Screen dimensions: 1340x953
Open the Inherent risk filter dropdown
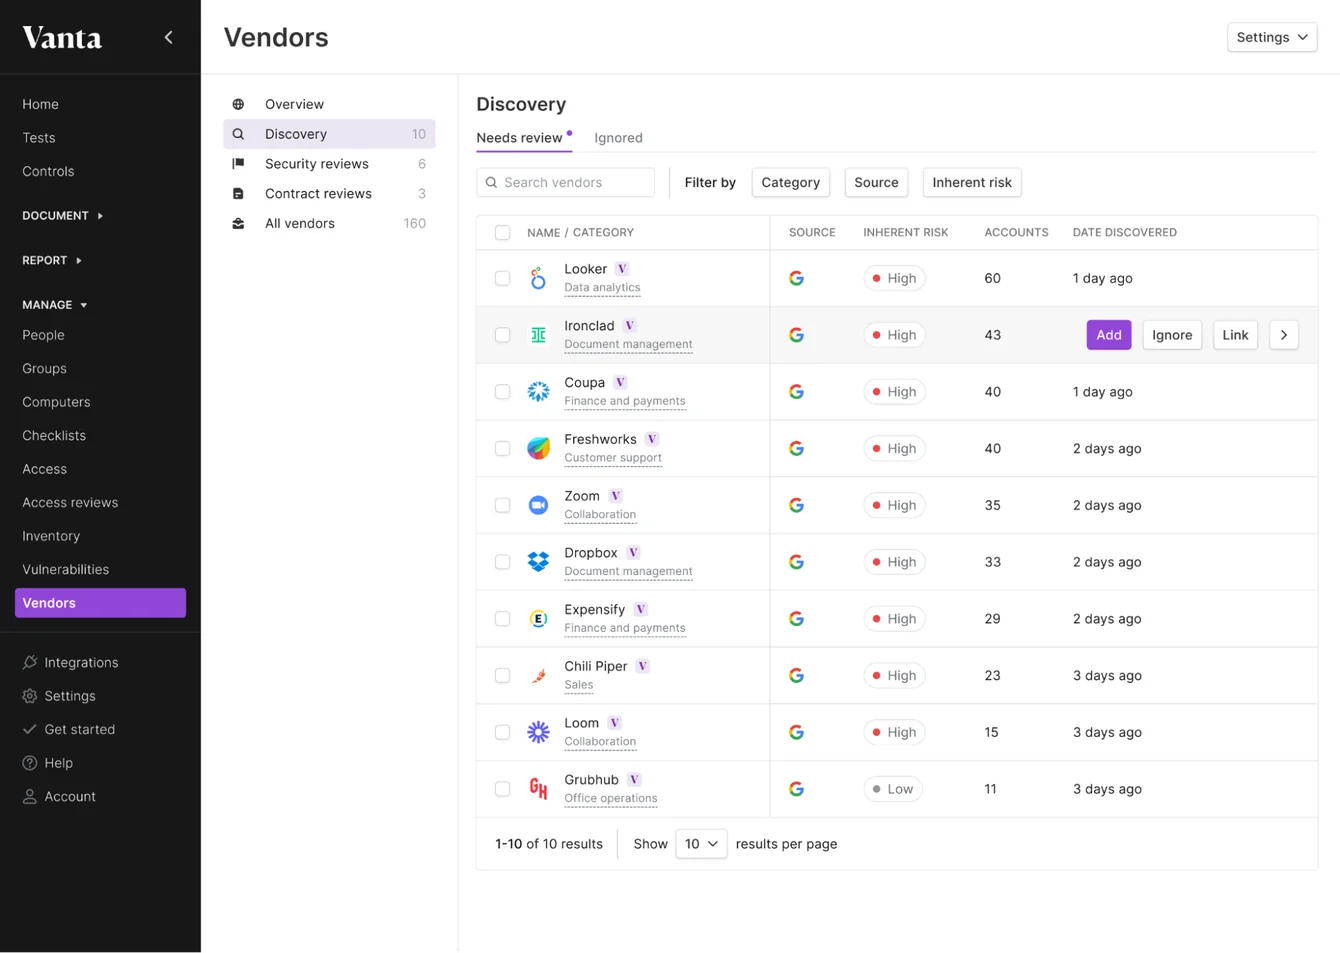tap(972, 182)
